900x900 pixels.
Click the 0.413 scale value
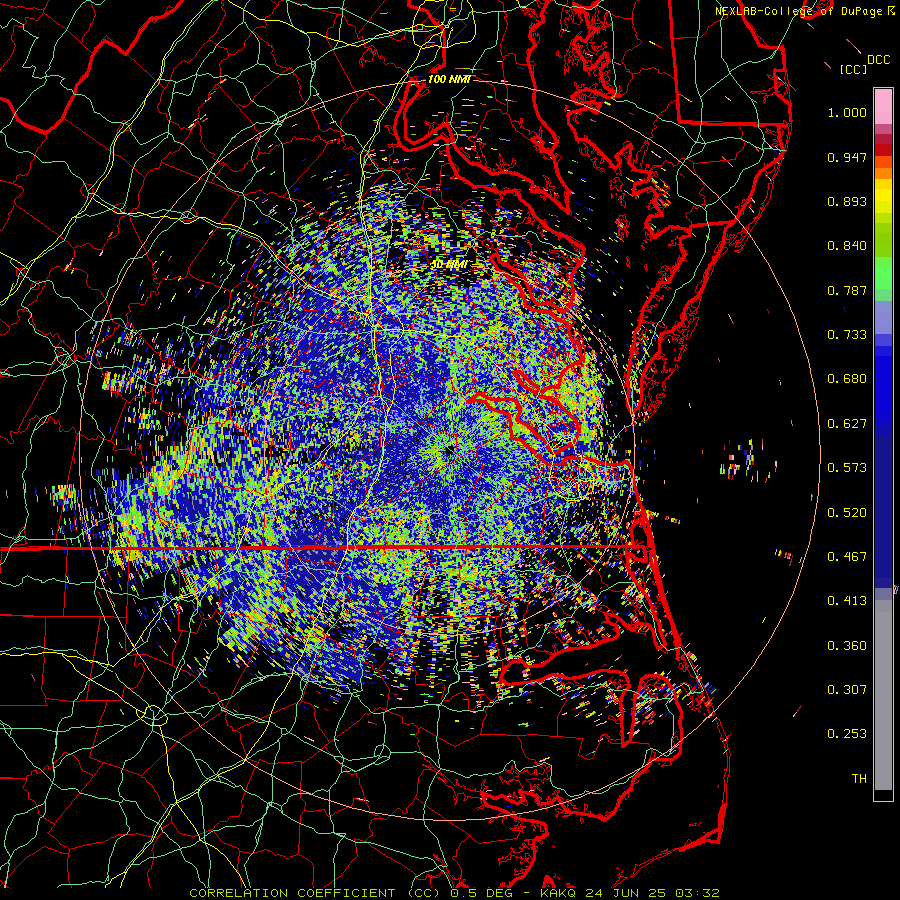pos(847,601)
